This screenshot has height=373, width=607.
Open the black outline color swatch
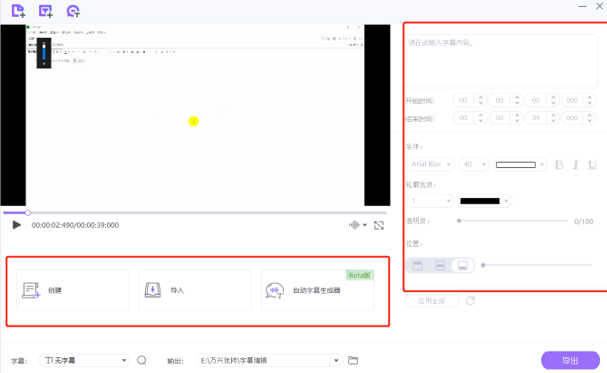point(484,201)
